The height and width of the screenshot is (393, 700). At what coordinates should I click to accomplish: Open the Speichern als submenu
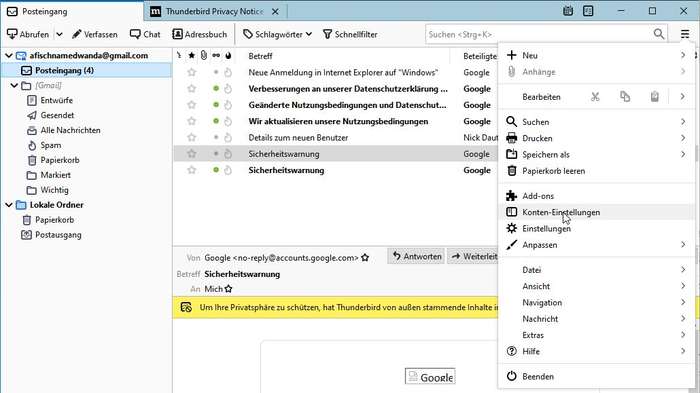(x=596, y=155)
